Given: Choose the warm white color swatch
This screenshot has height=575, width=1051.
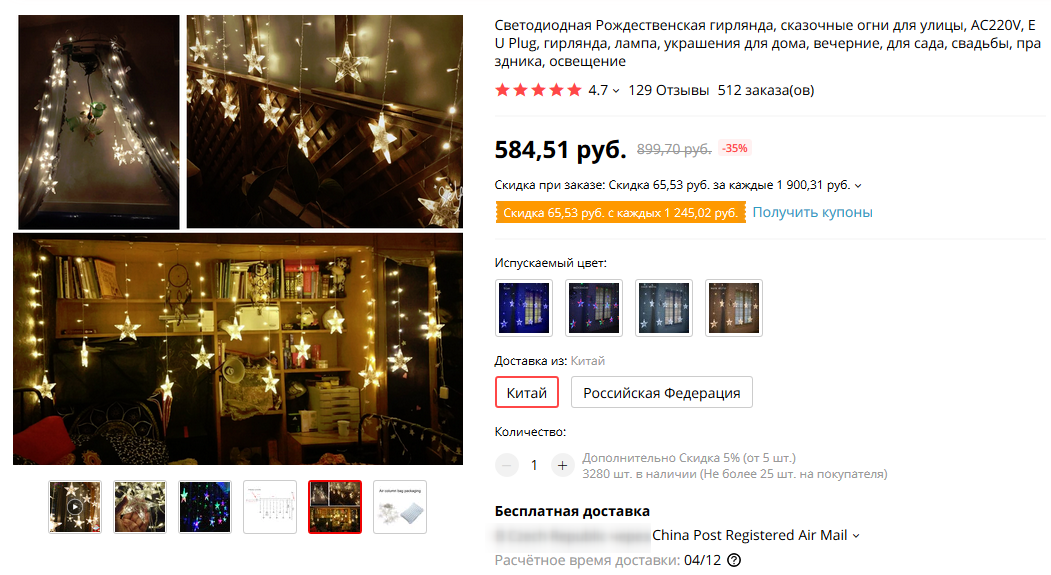Looking at the screenshot, I should 734,308.
